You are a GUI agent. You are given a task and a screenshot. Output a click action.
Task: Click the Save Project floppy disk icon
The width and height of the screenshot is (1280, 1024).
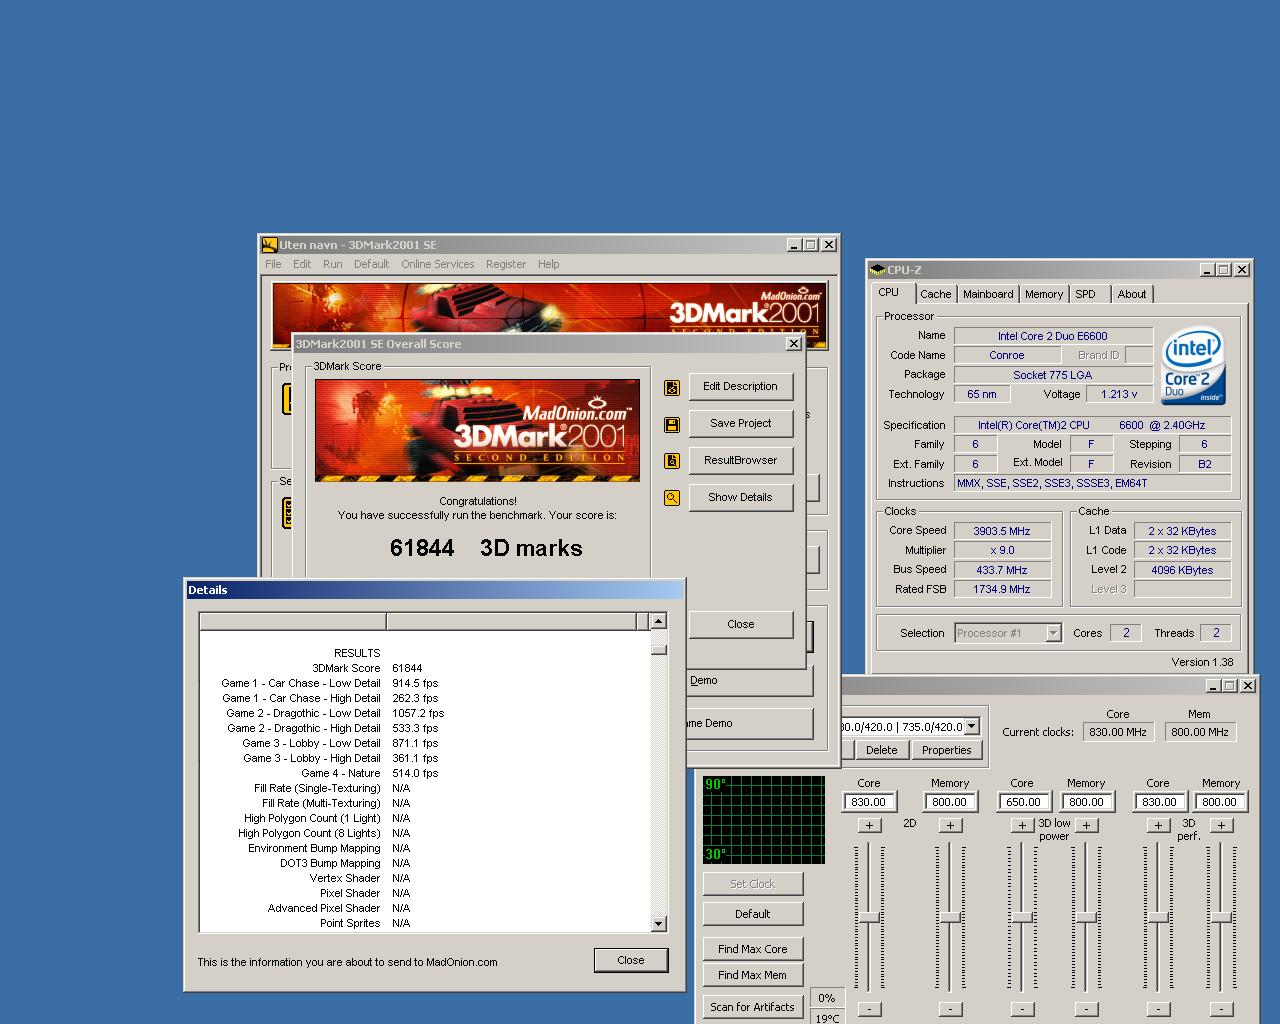pyautogui.click(x=672, y=424)
